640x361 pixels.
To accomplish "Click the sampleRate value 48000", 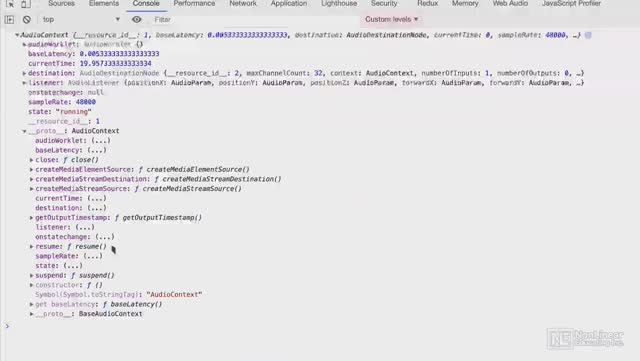I will point(86,102).
